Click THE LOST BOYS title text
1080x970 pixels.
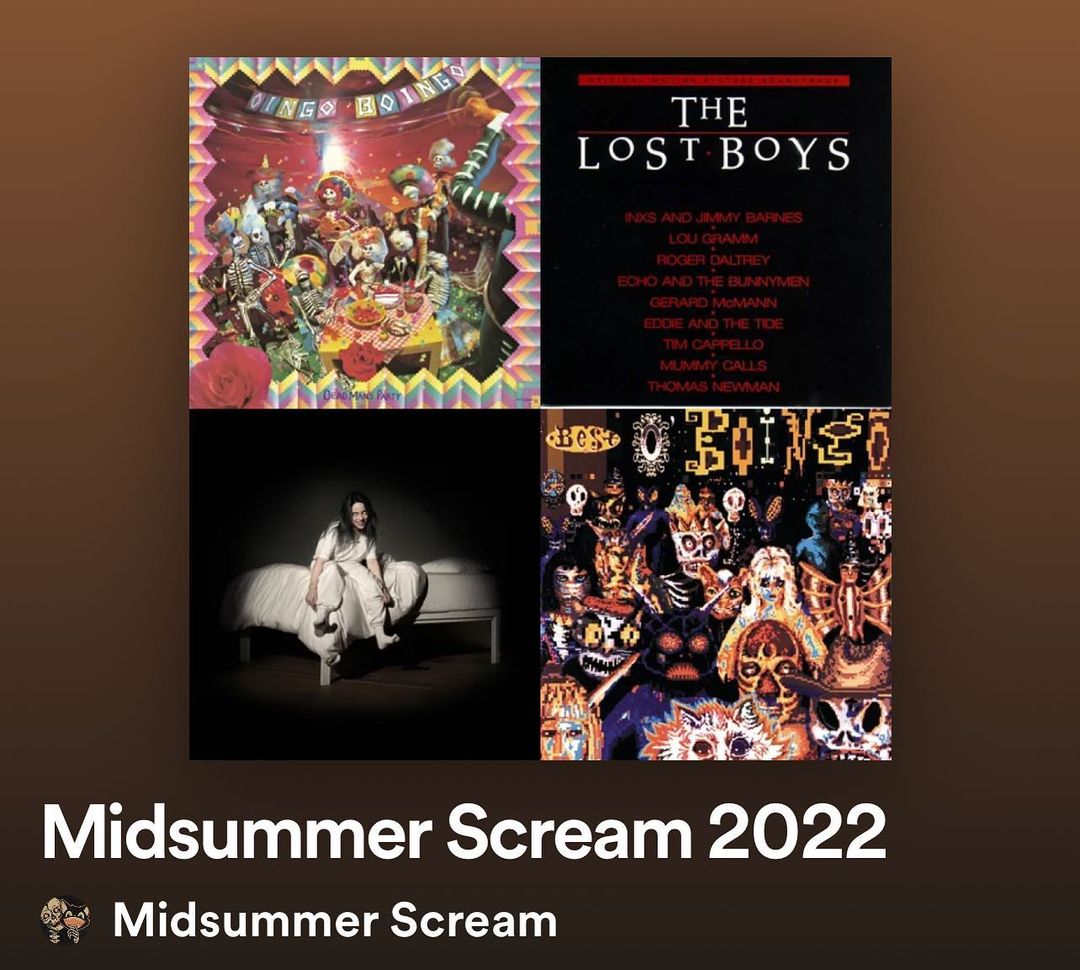[714, 133]
